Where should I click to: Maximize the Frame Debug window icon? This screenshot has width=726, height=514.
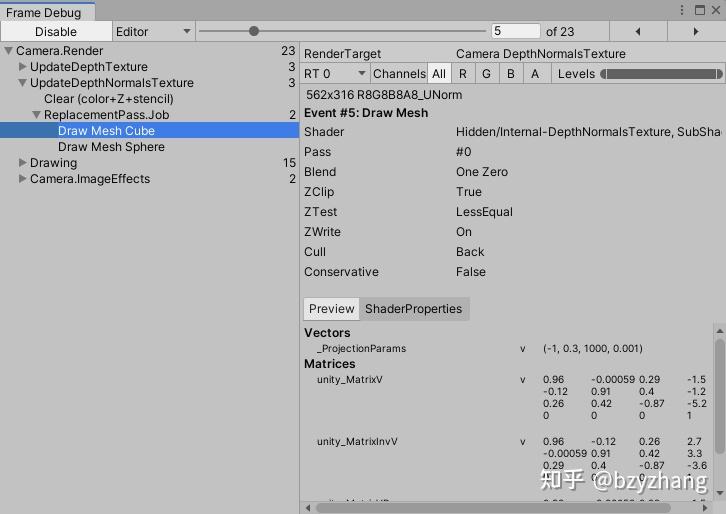(700, 10)
